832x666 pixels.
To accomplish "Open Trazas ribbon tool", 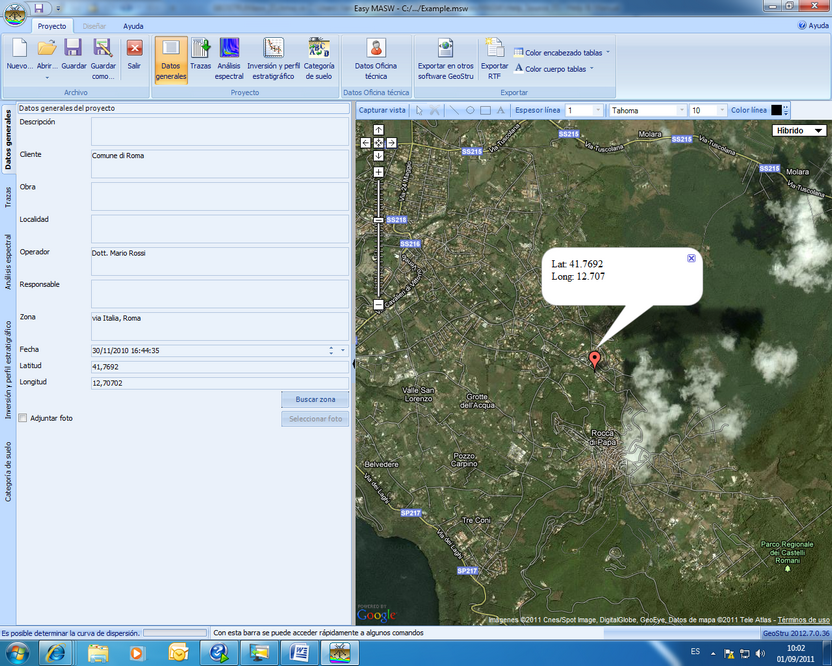I will point(201,55).
